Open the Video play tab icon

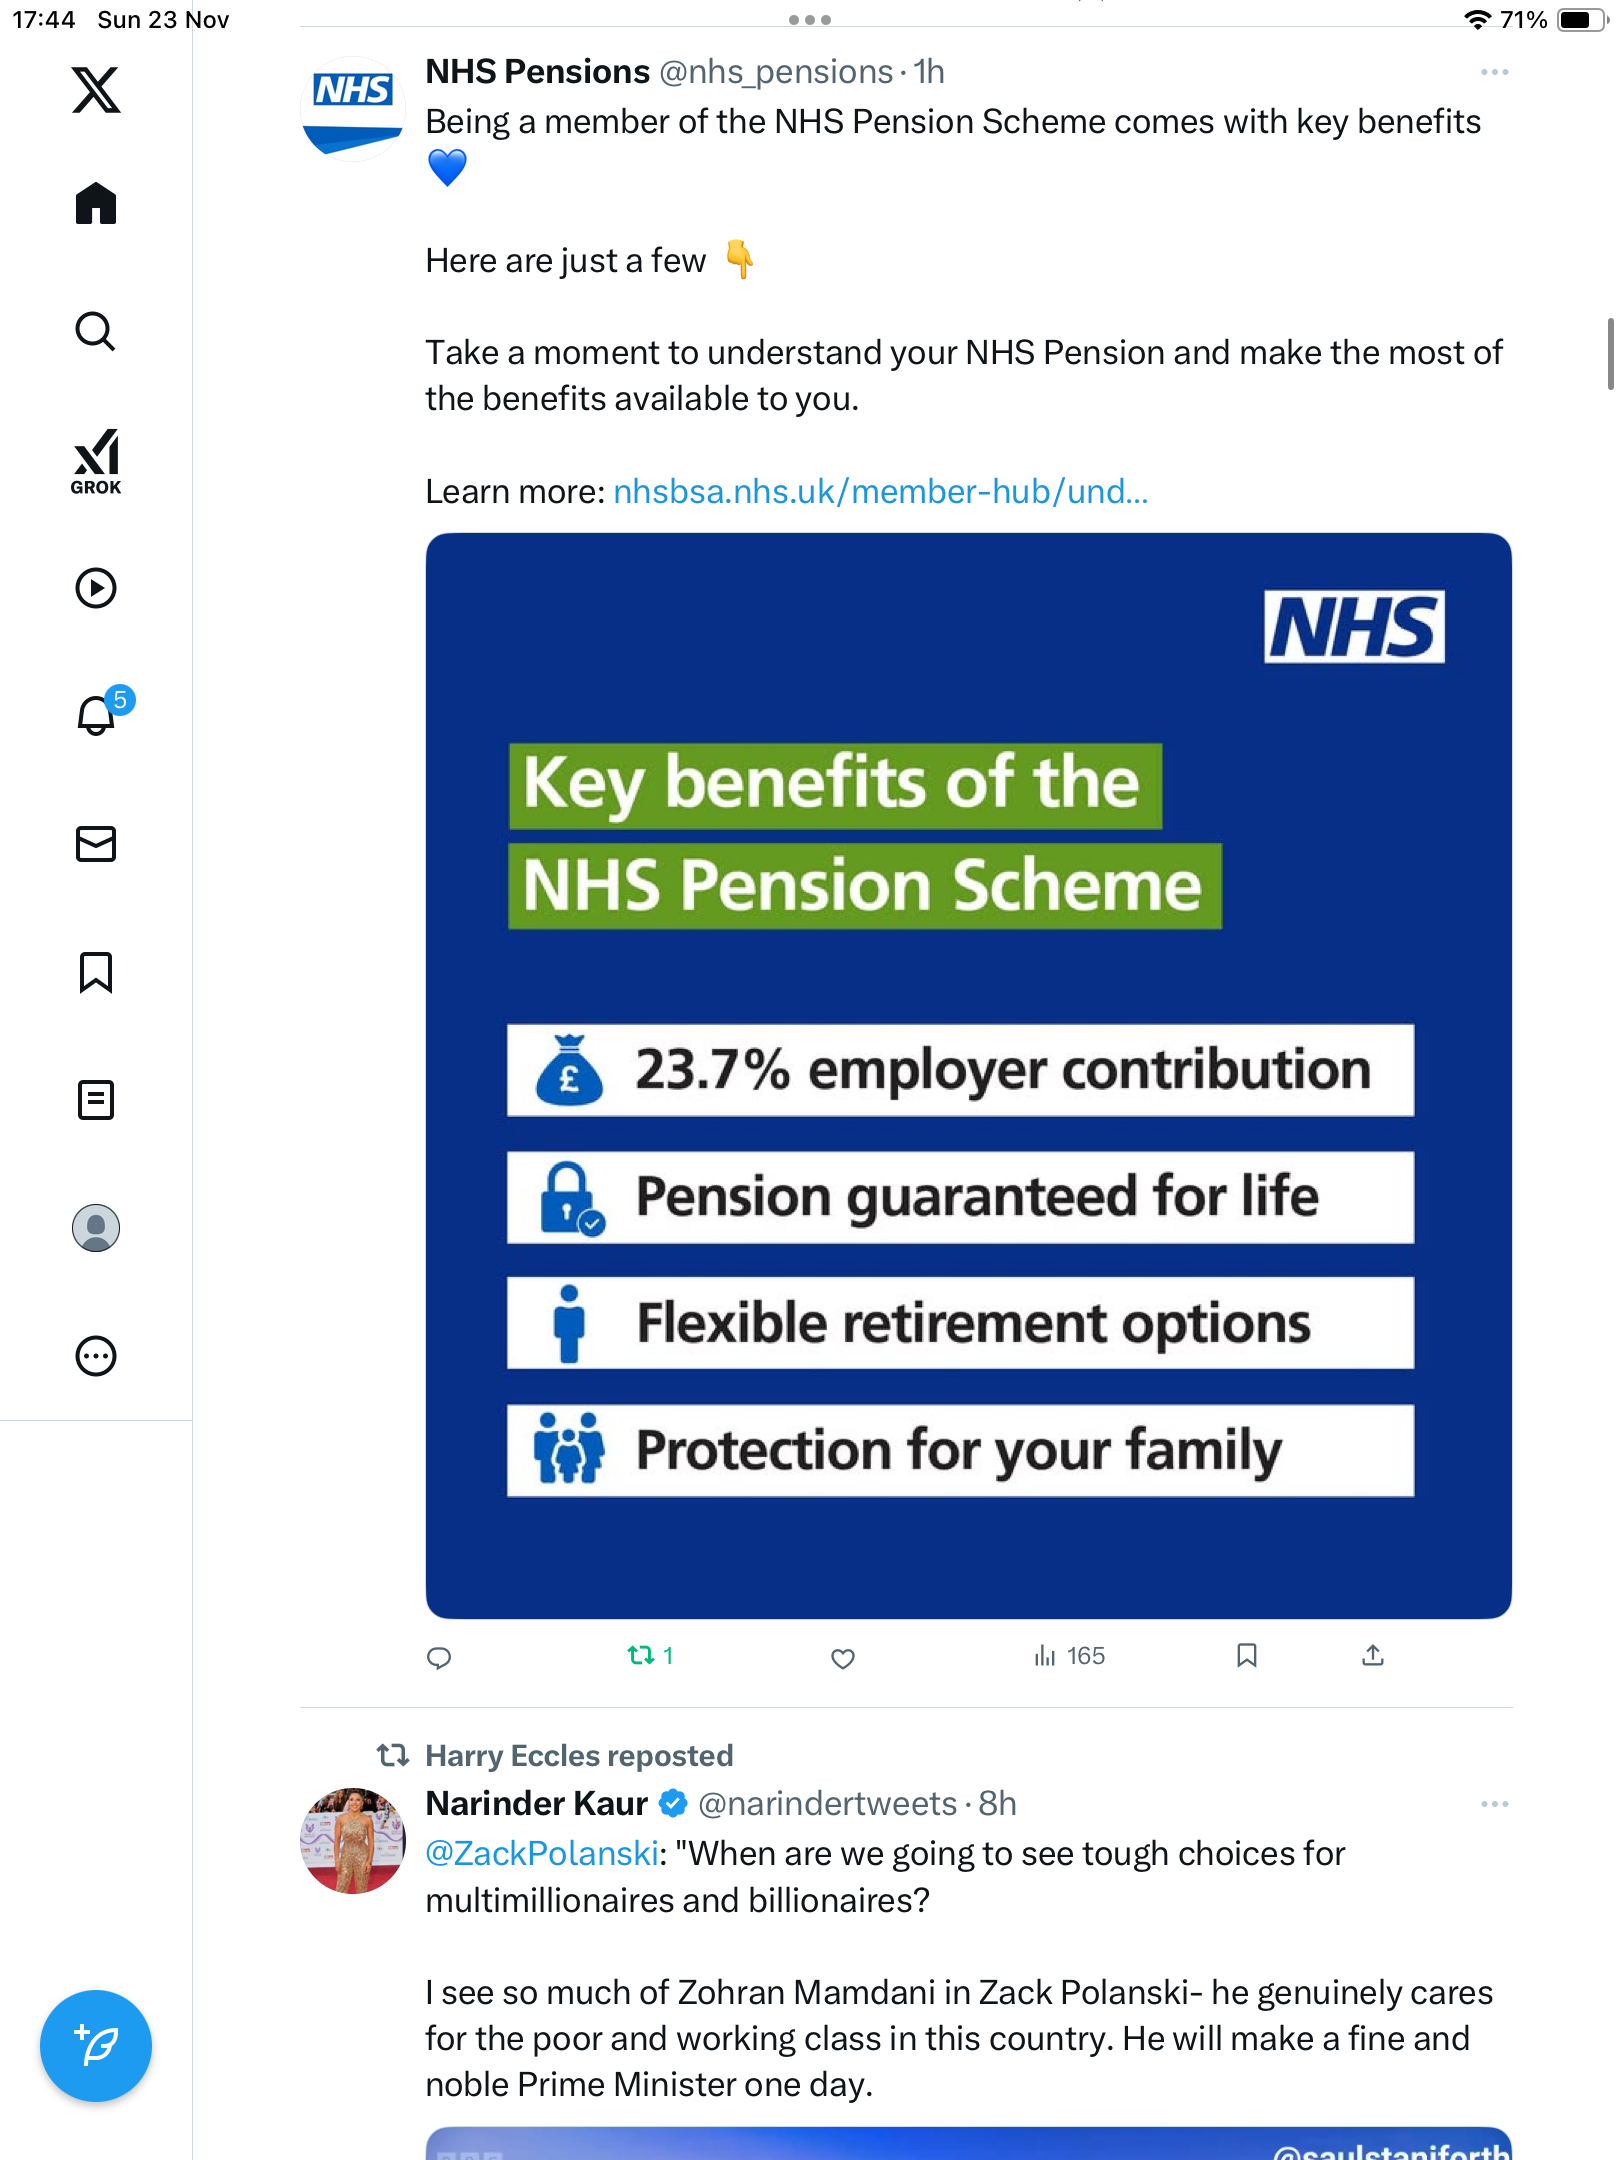tap(96, 588)
